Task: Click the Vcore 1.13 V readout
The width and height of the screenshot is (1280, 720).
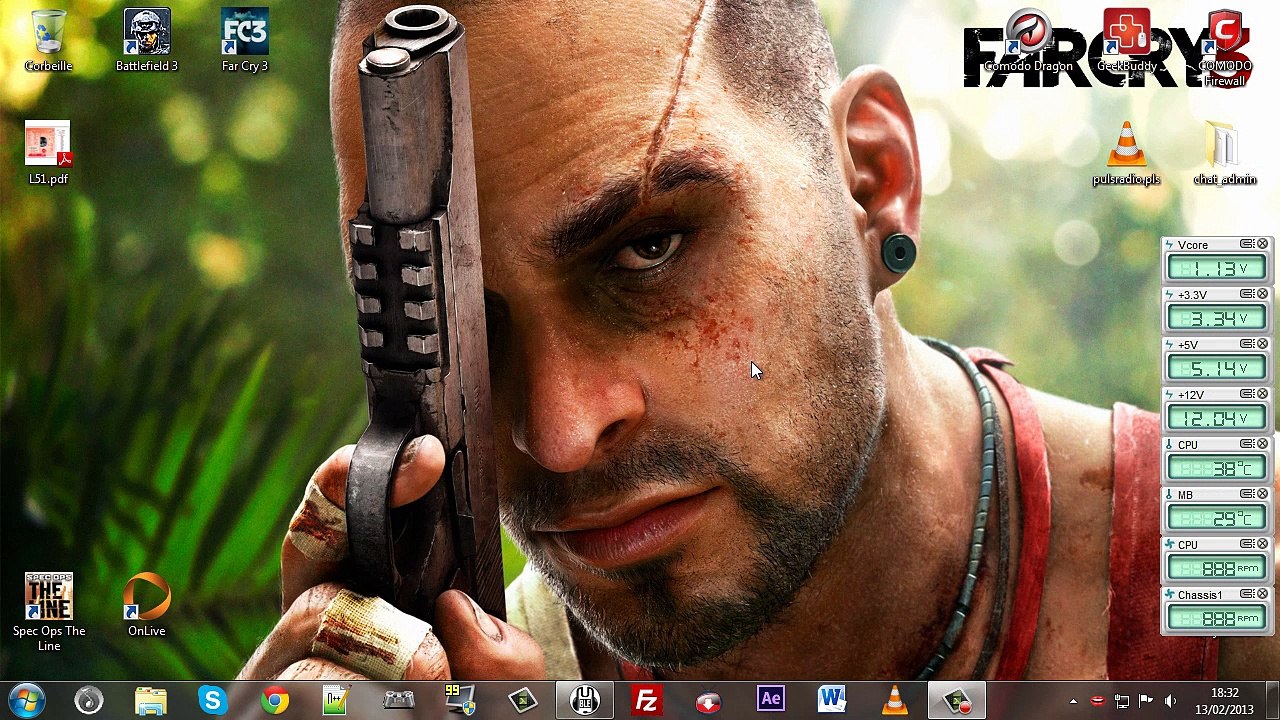Action: point(1216,268)
